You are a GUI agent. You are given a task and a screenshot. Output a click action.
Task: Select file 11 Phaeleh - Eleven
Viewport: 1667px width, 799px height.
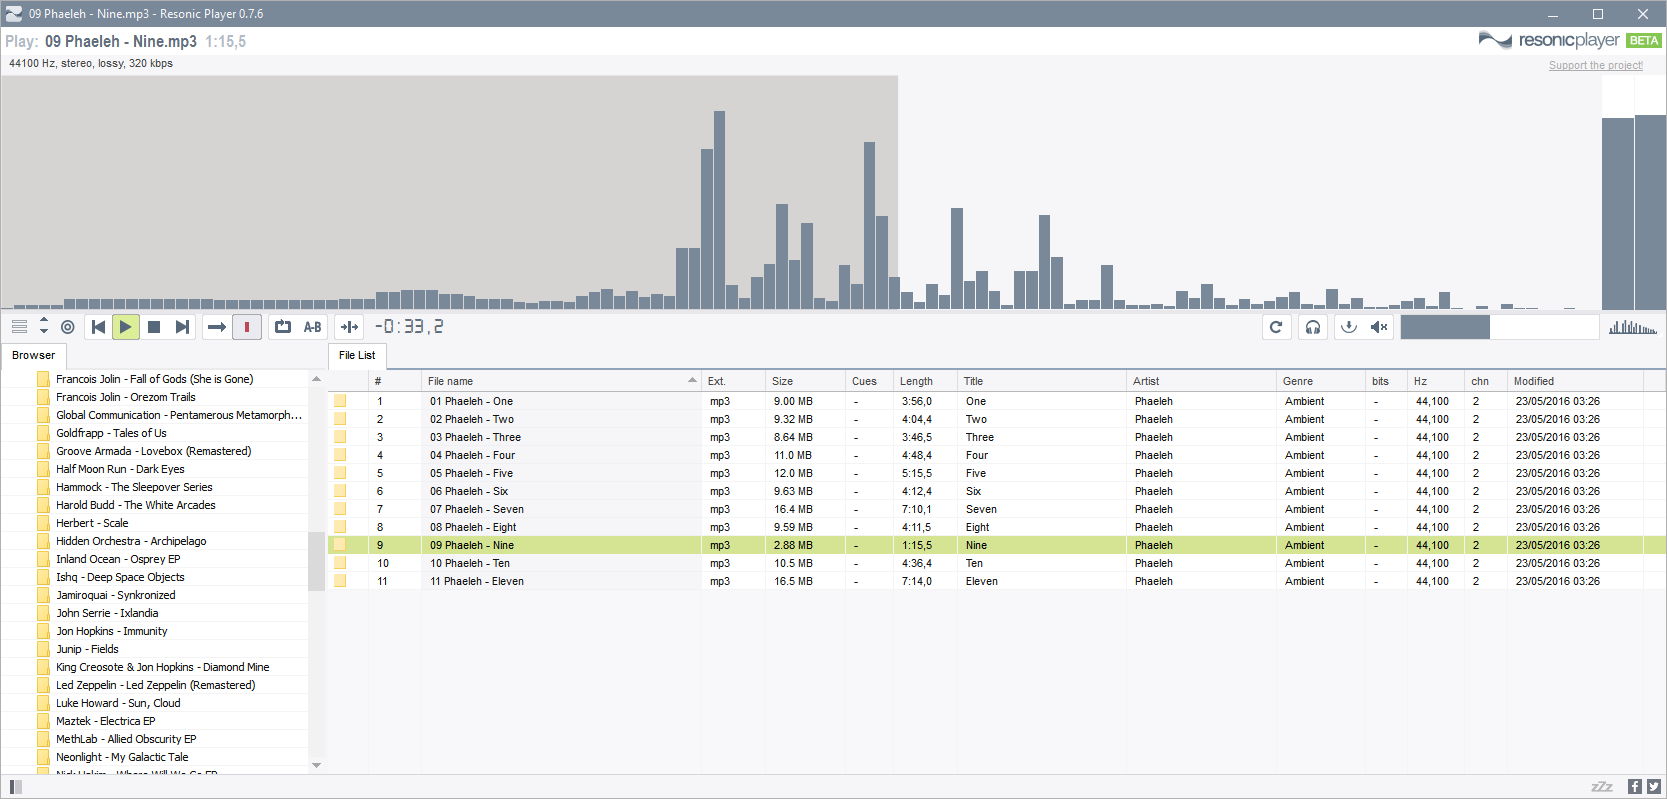pos(477,581)
